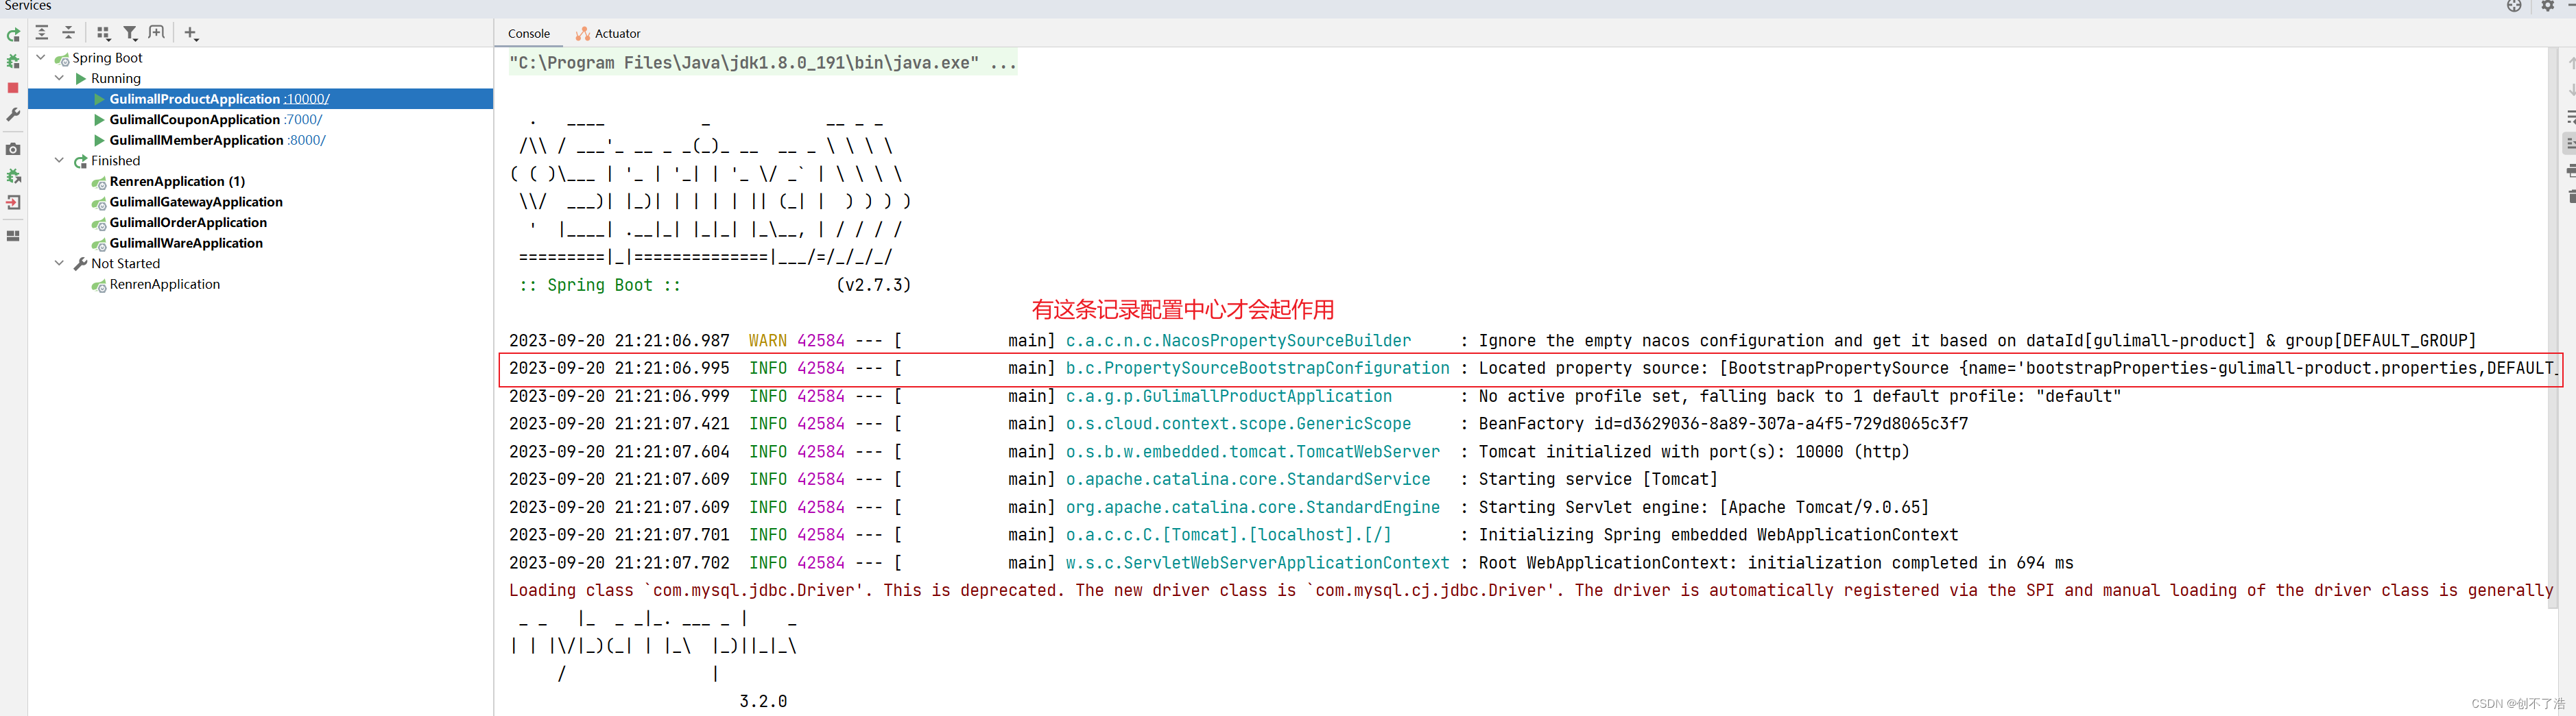Click the Print icon beside the console
Viewport: 2576px width, 716px height.
tap(2570, 171)
